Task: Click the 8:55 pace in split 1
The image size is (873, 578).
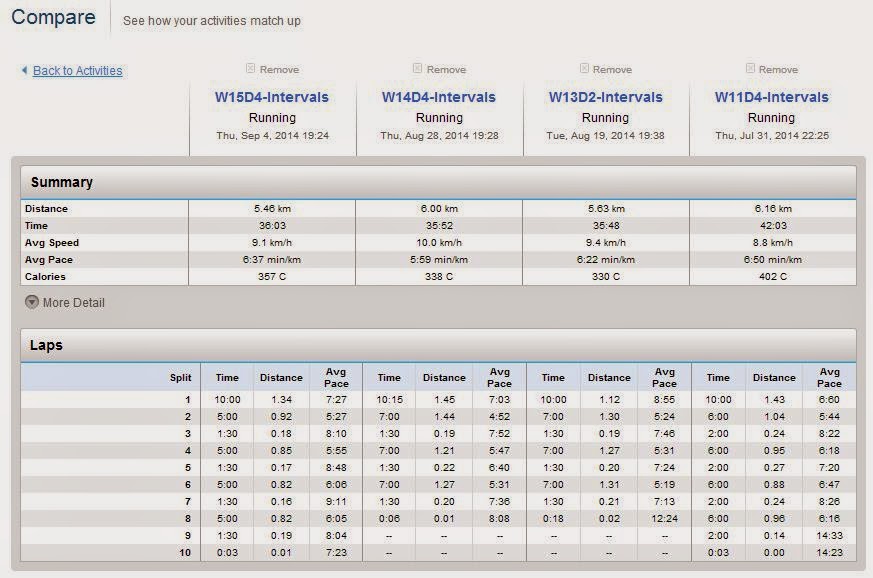Action: coord(664,400)
